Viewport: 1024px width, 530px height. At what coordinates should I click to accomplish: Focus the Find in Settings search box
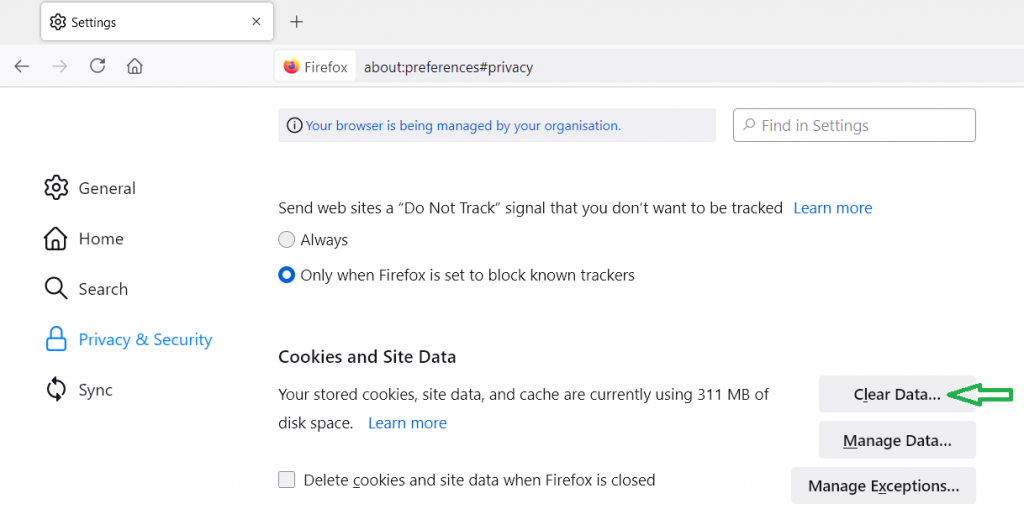854,125
